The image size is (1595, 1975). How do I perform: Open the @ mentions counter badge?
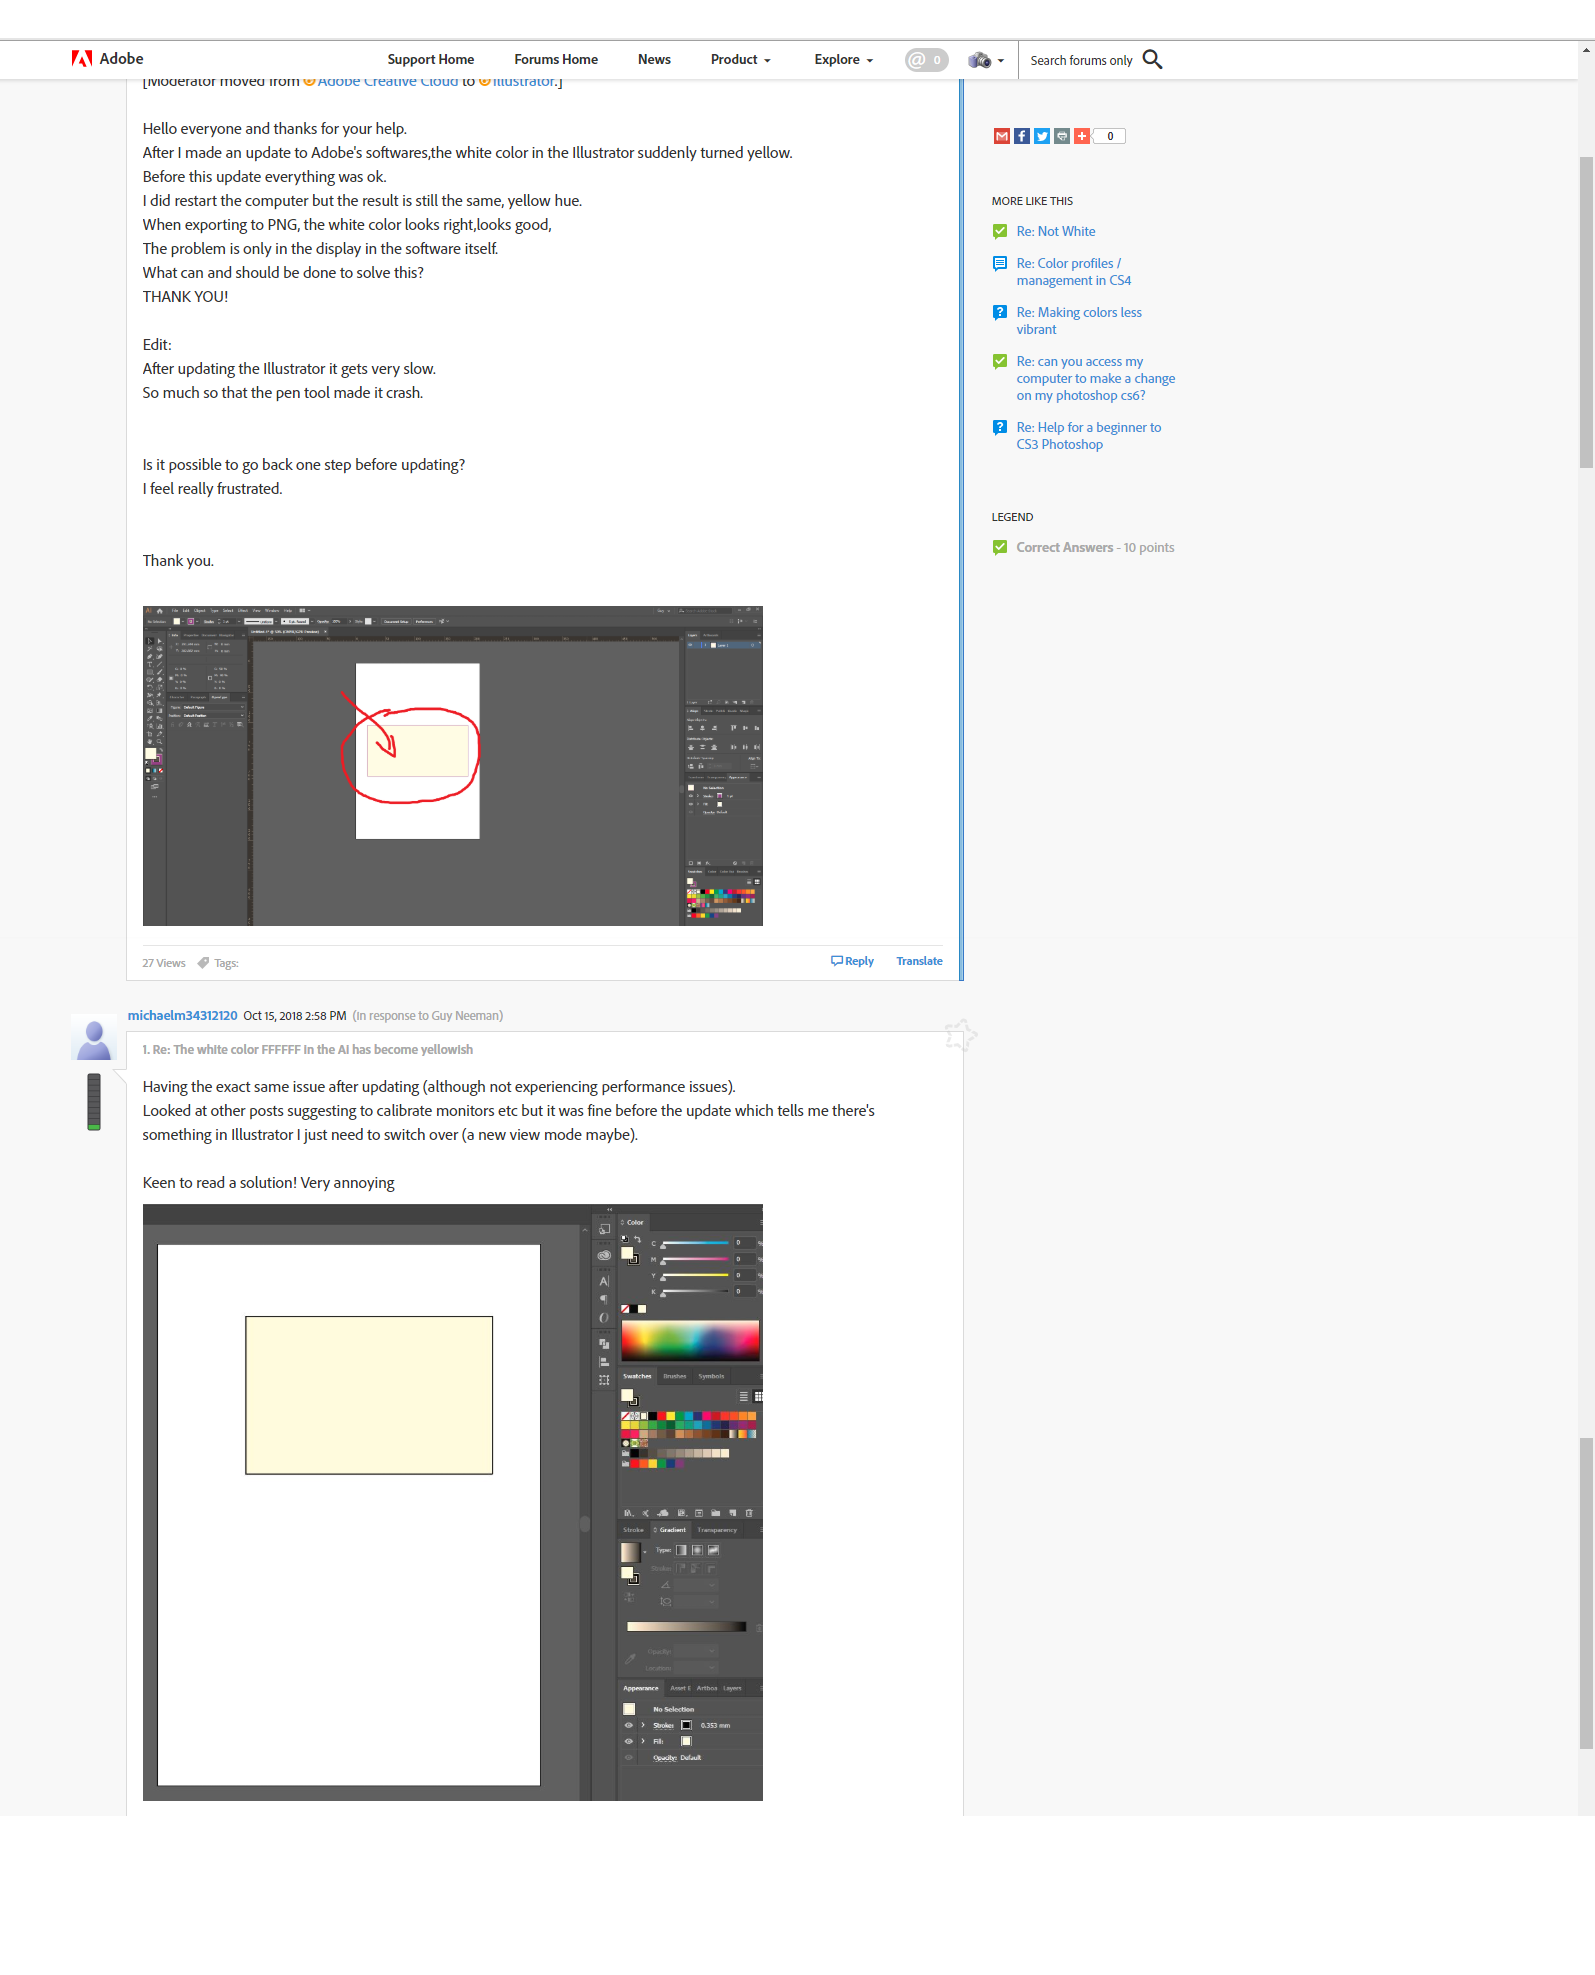tap(926, 60)
